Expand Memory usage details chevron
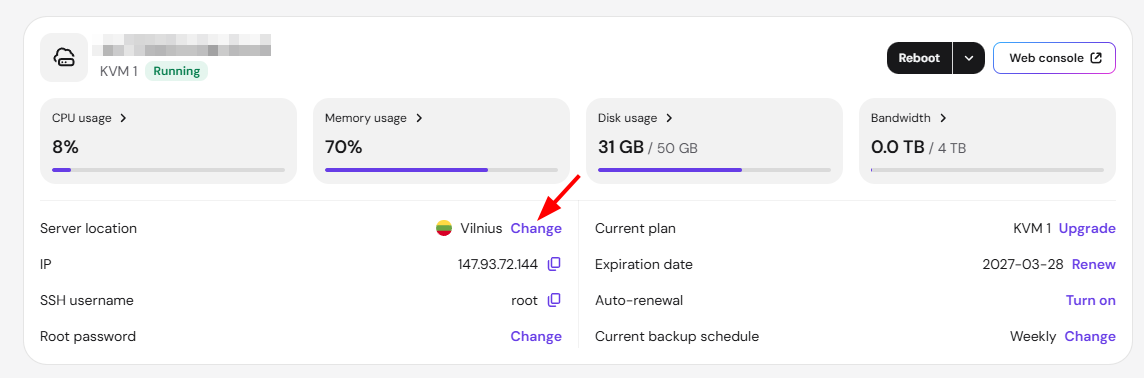This screenshot has height=378, width=1144. pos(419,117)
